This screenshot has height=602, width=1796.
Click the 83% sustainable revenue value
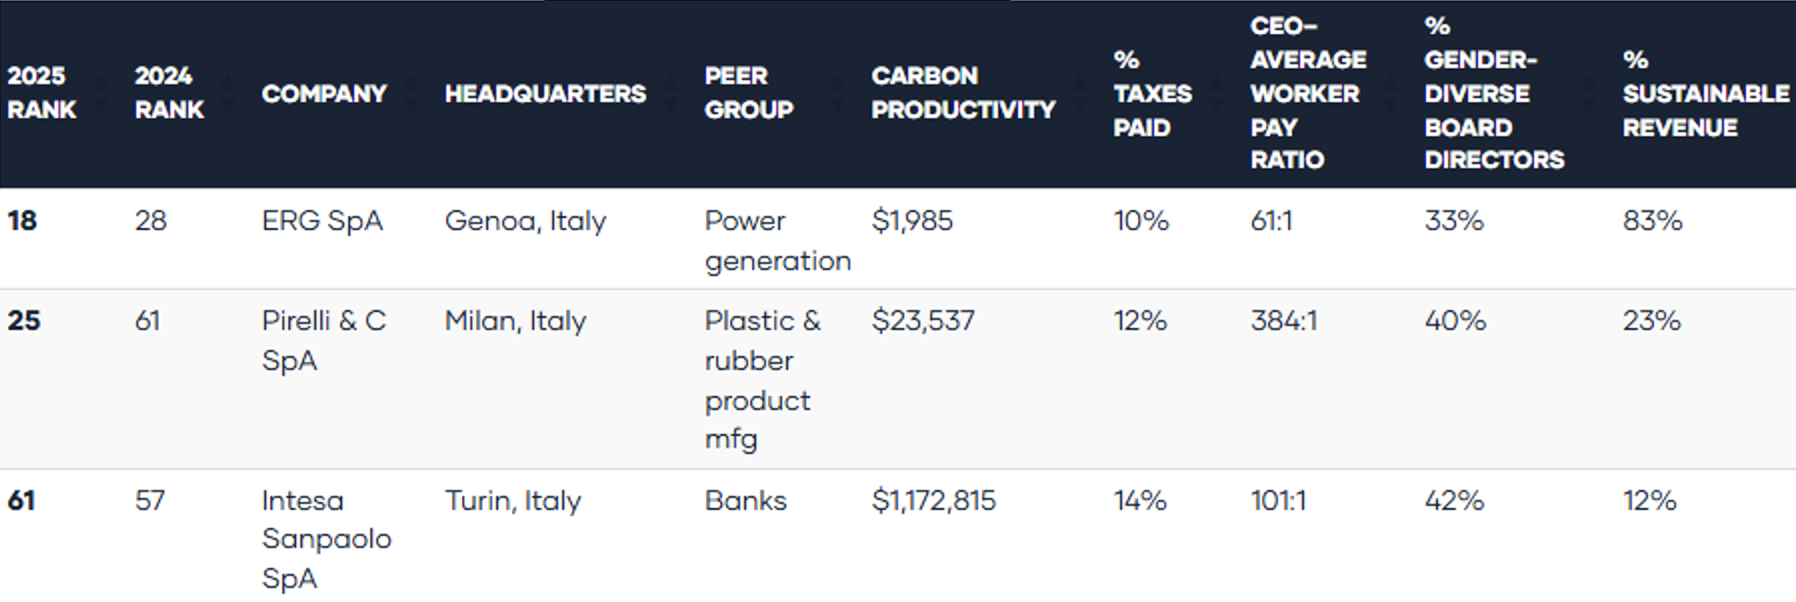pyautogui.click(x=1652, y=221)
